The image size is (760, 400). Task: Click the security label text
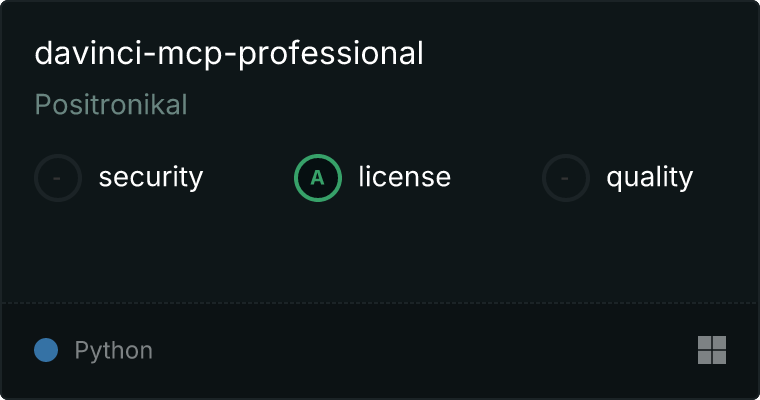point(151,177)
